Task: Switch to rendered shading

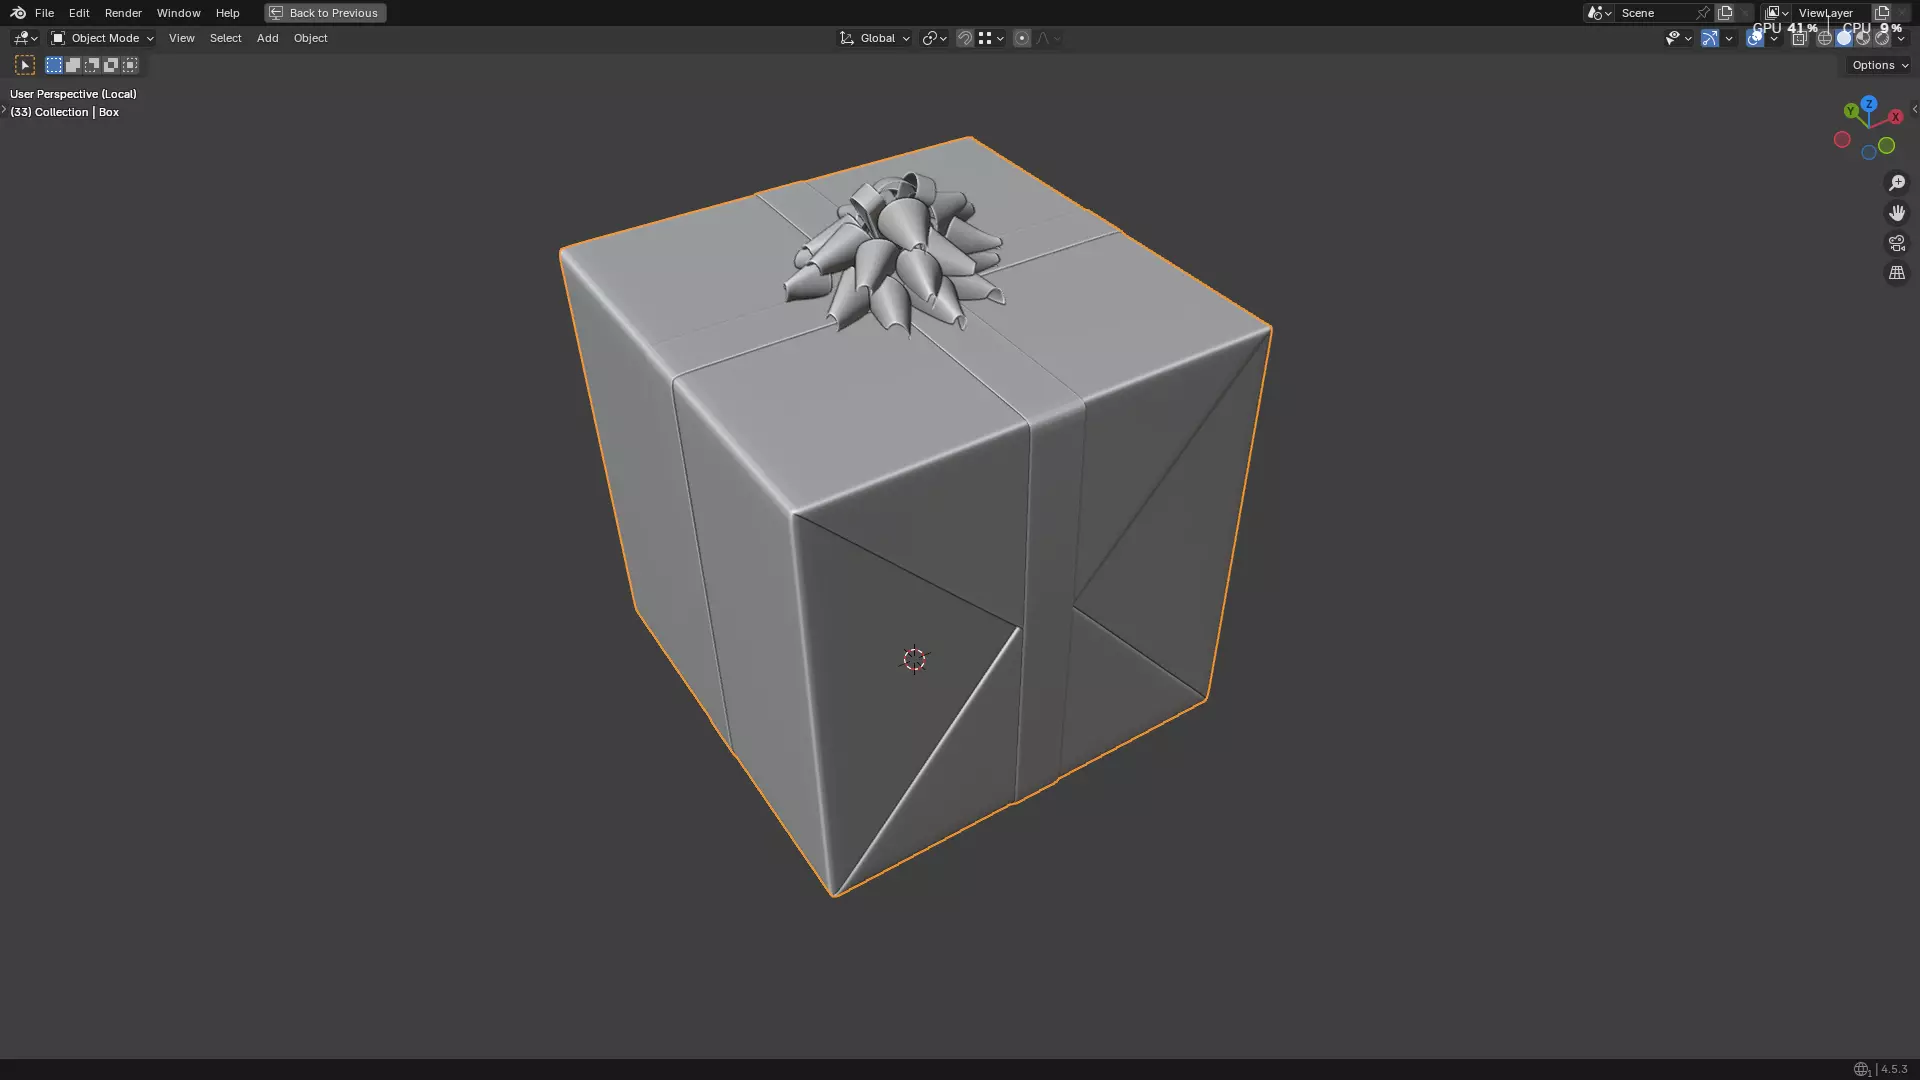Action: click(1882, 38)
